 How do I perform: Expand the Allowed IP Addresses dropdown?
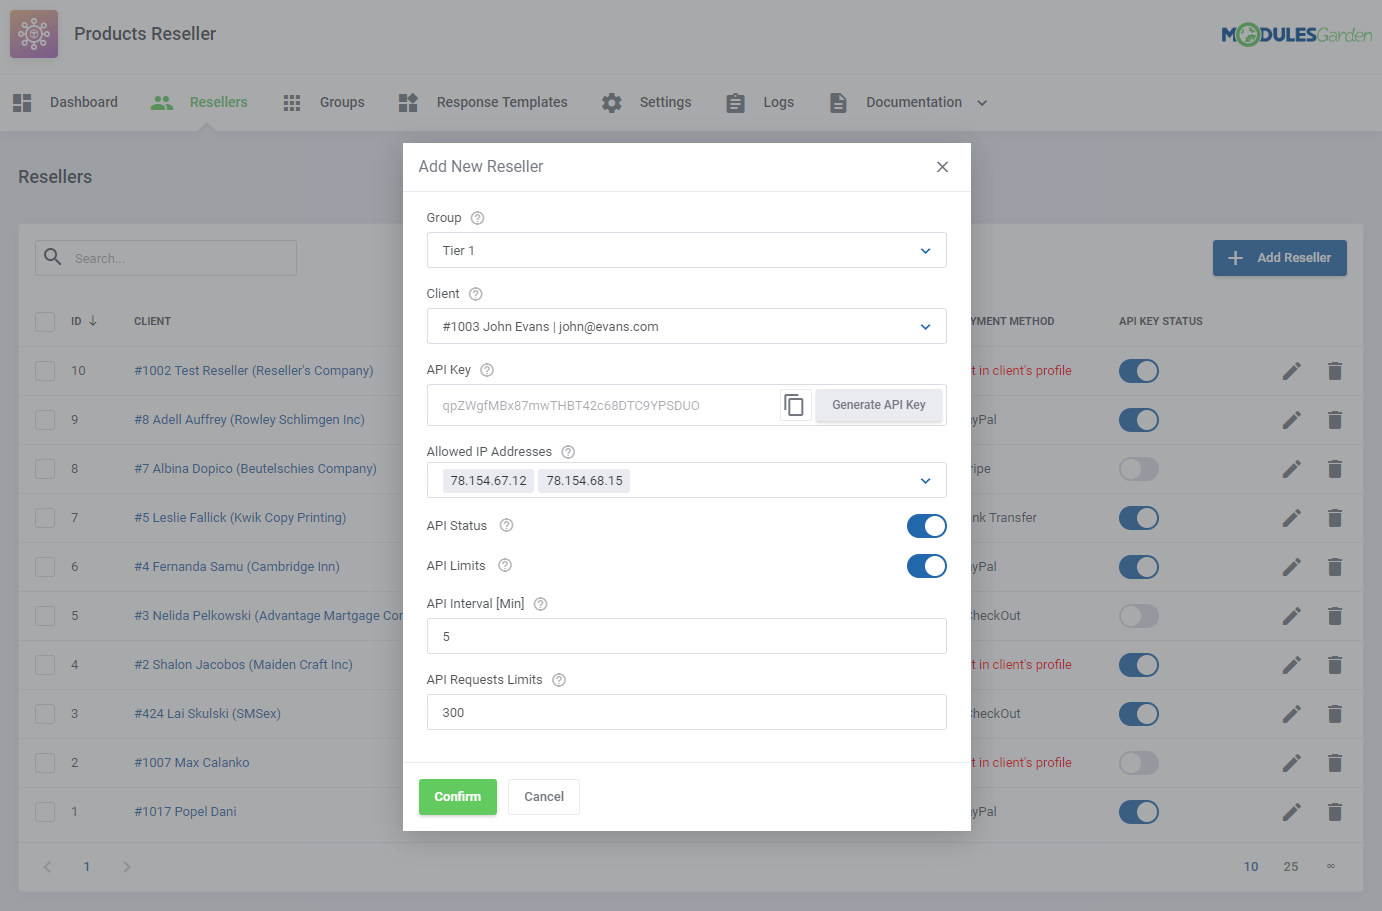925,480
